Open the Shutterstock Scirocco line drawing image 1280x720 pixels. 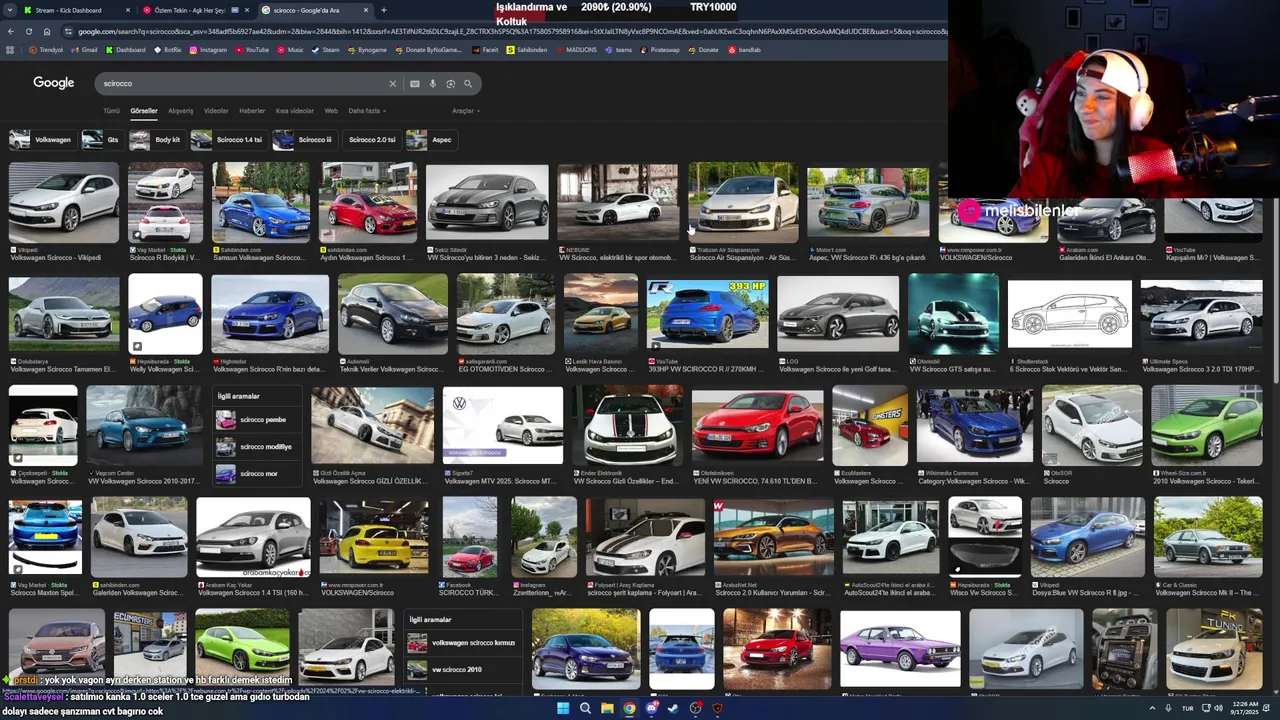click(x=1069, y=314)
